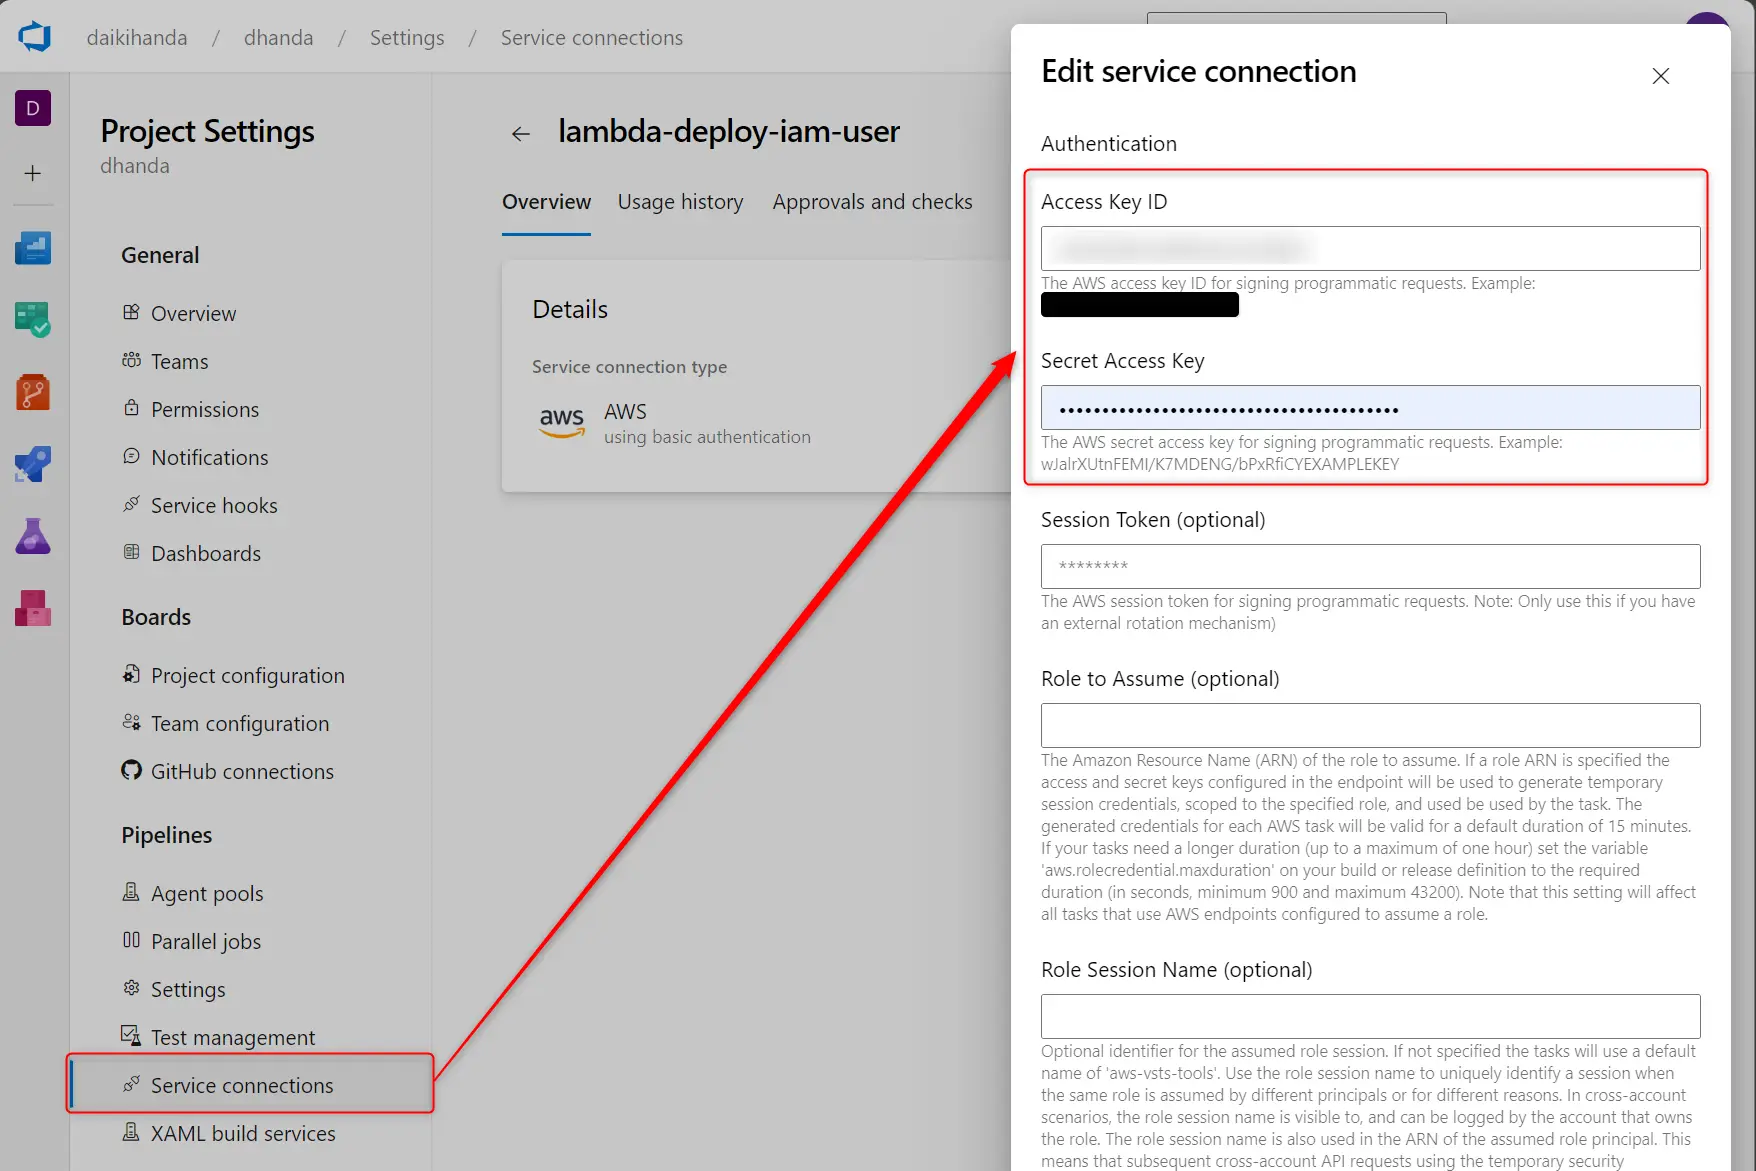Click the AWS logo in Details card
The height and width of the screenshot is (1171, 1756).
(562, 422)
